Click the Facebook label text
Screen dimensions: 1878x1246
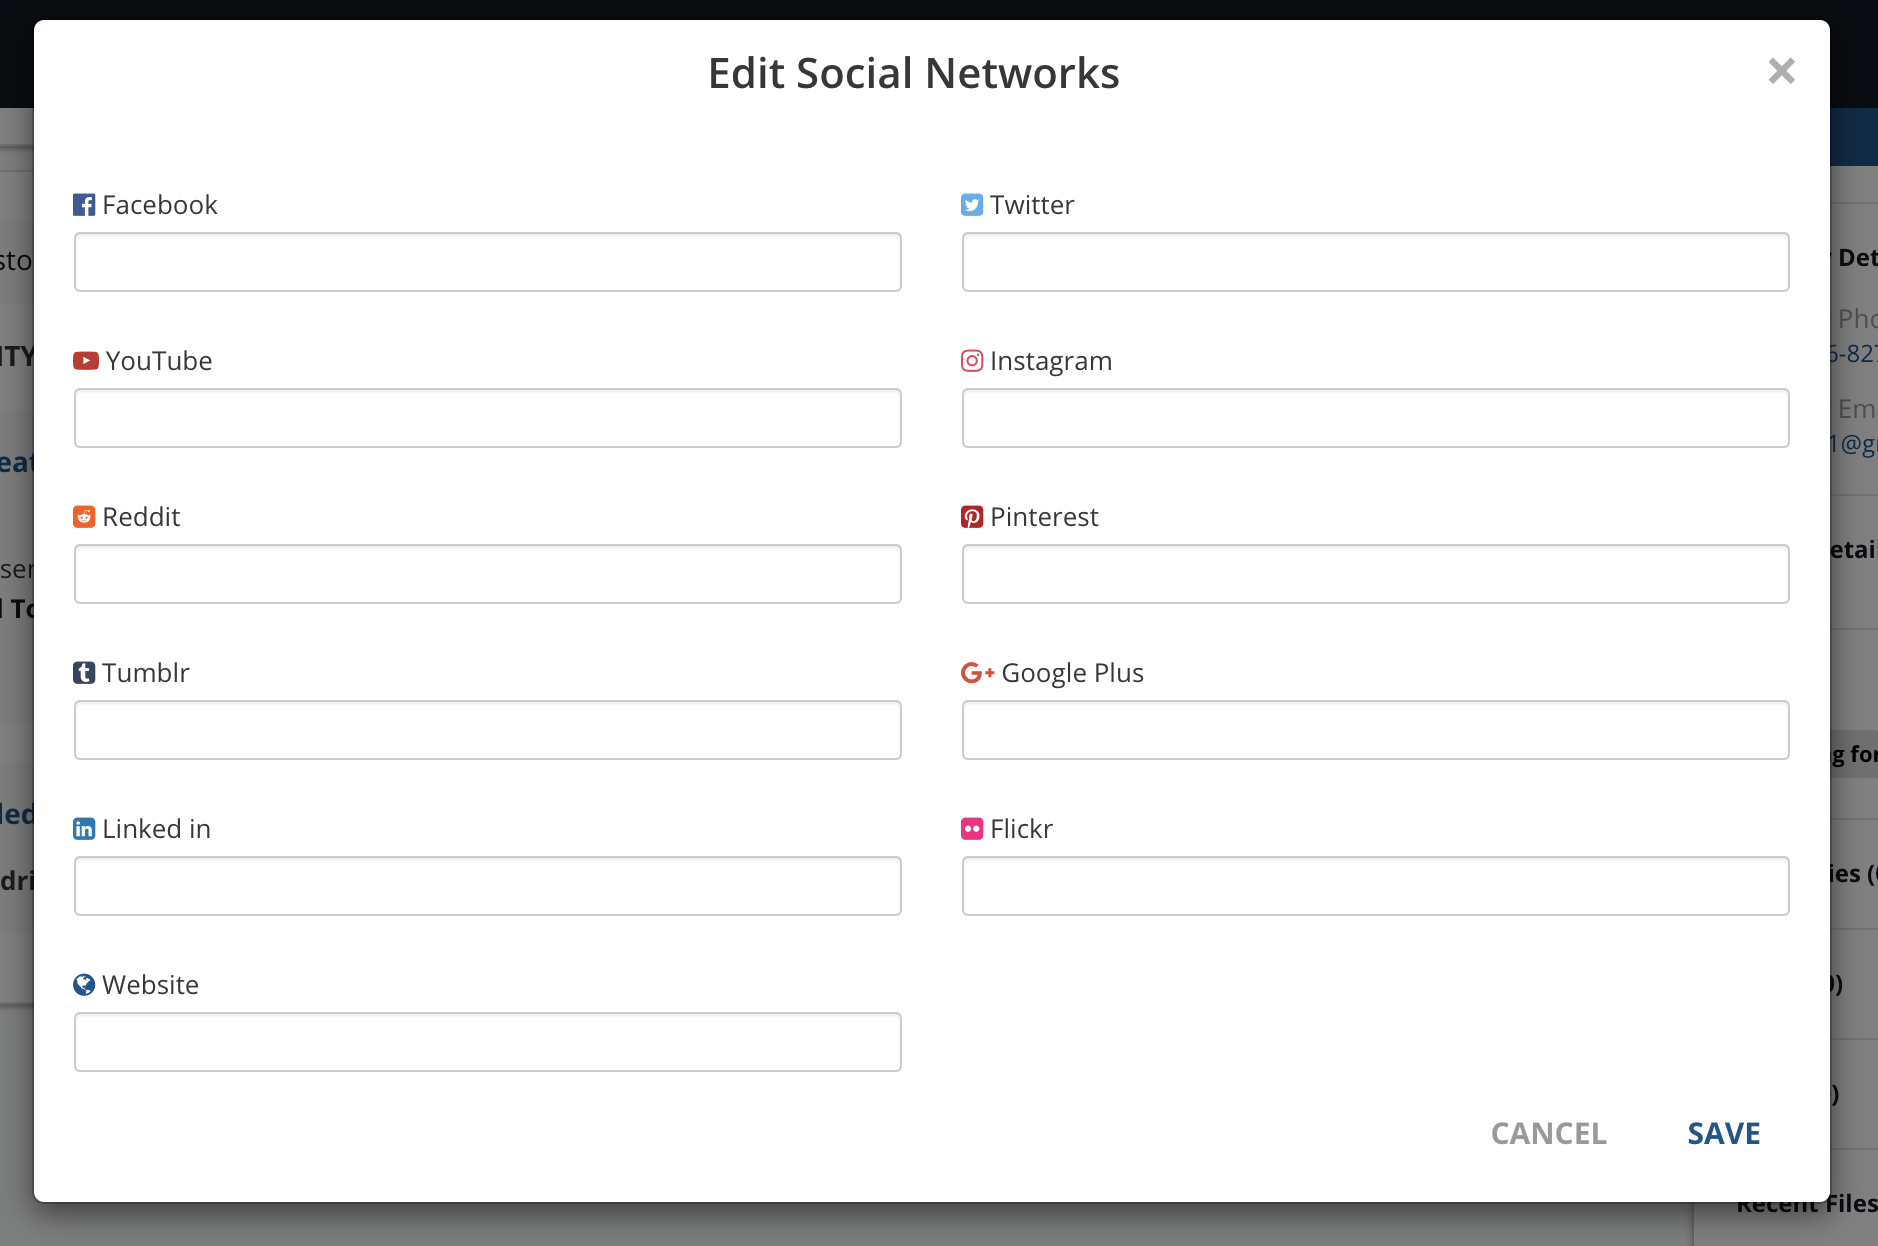160,205
